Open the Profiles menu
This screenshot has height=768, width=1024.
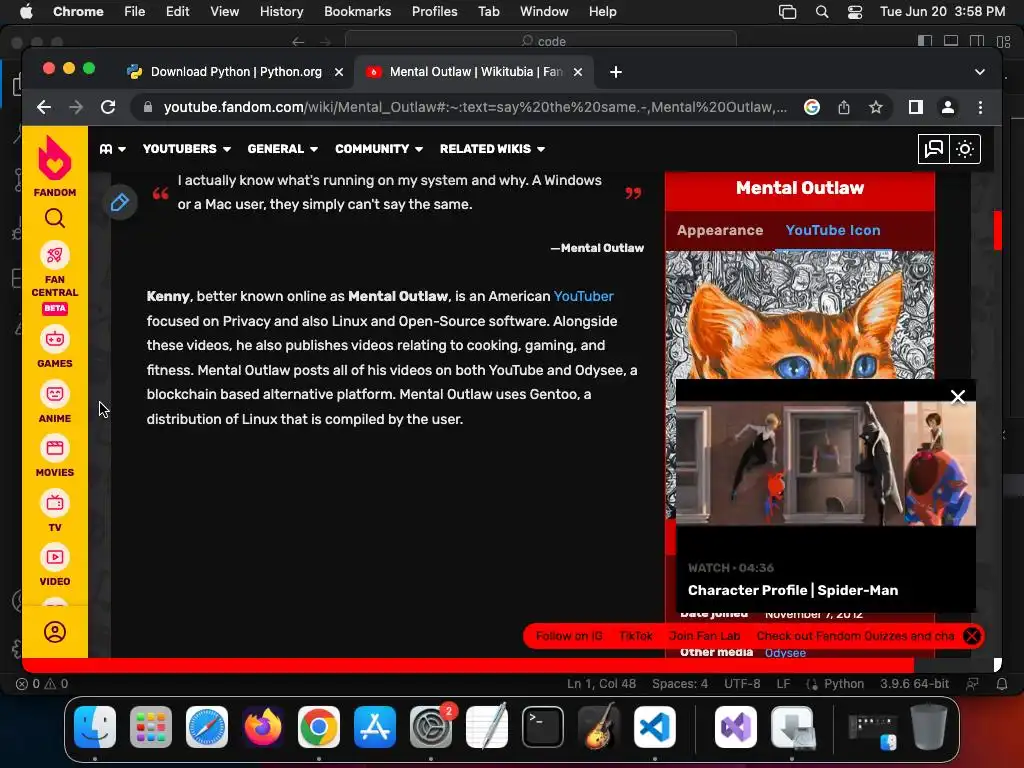tap(434, 12)
